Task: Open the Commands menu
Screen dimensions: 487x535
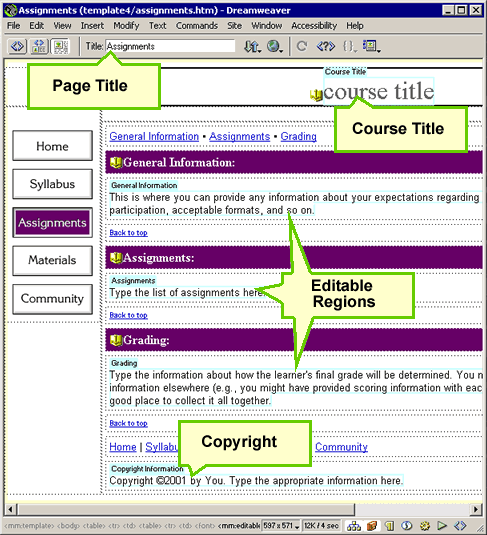Action: click(197, 26)
